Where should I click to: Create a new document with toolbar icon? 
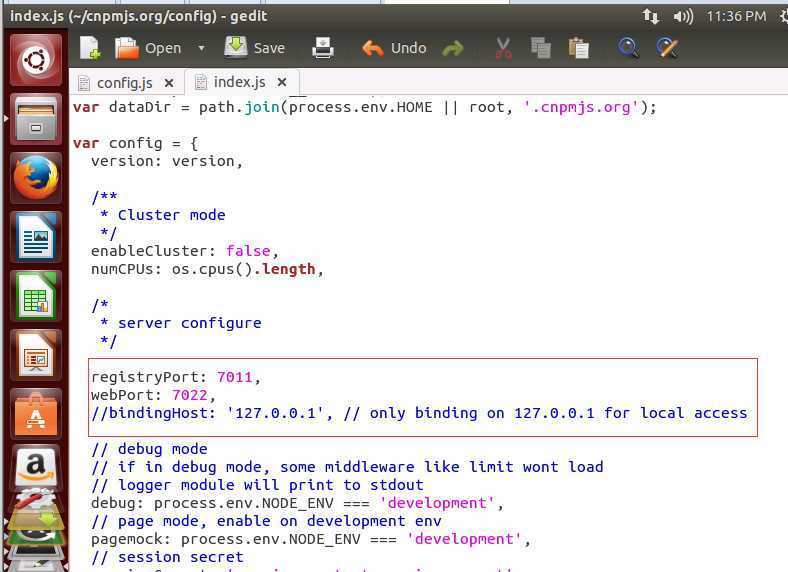[90, 48]
